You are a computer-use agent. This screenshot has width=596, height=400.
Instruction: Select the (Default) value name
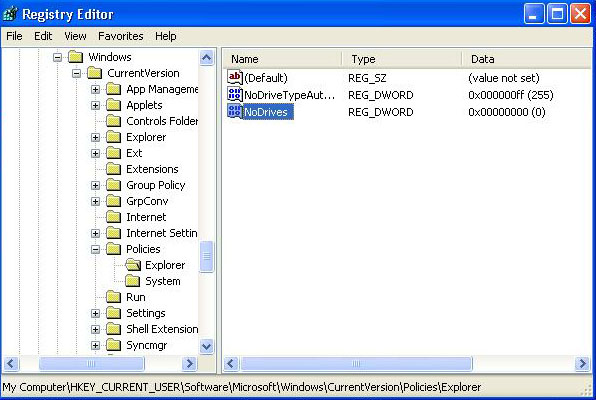point(266,78)
